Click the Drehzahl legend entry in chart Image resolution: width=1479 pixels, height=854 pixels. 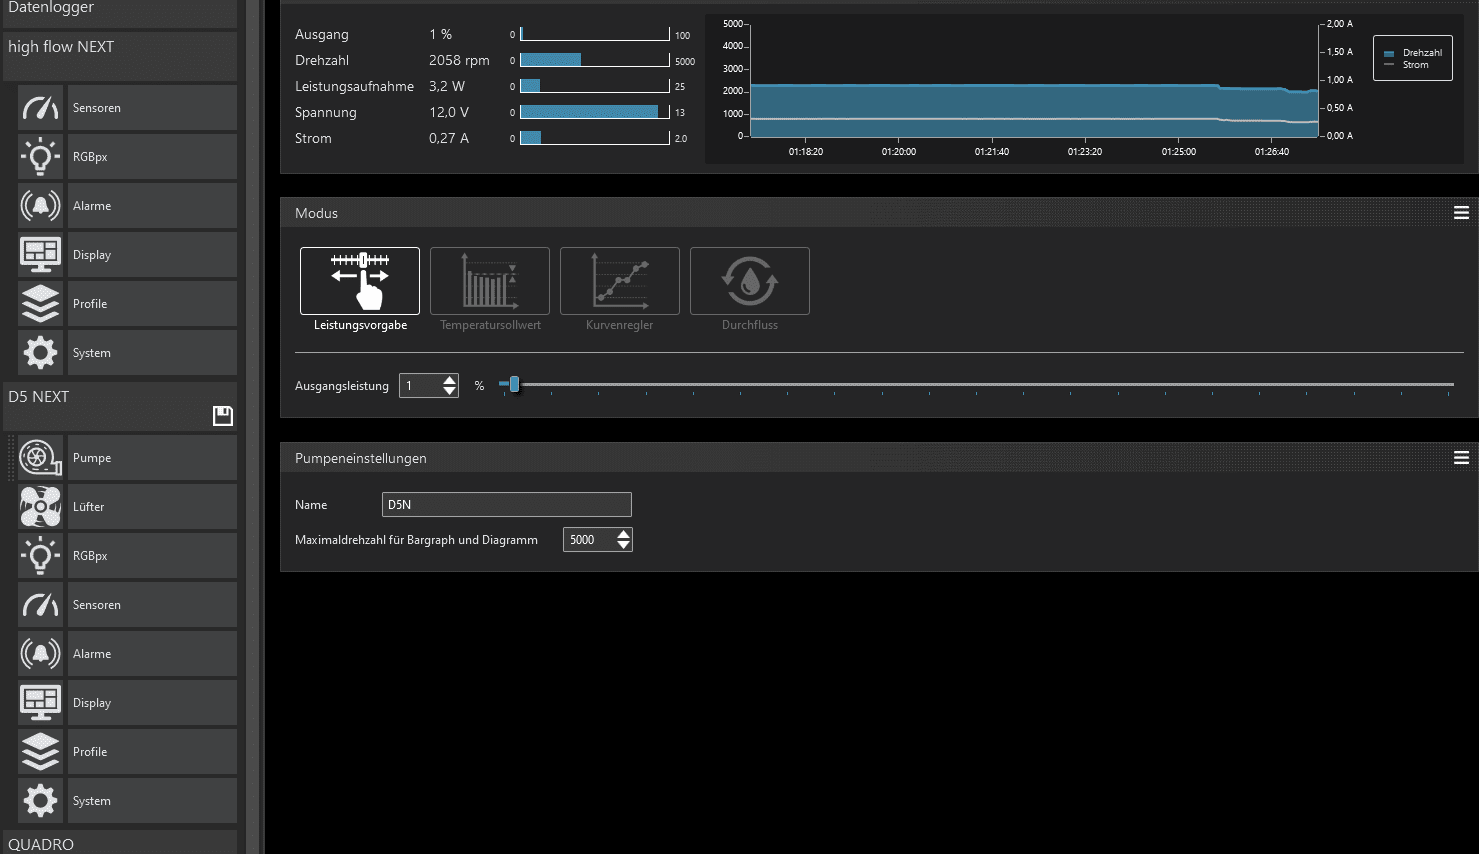coord(1413,53)
